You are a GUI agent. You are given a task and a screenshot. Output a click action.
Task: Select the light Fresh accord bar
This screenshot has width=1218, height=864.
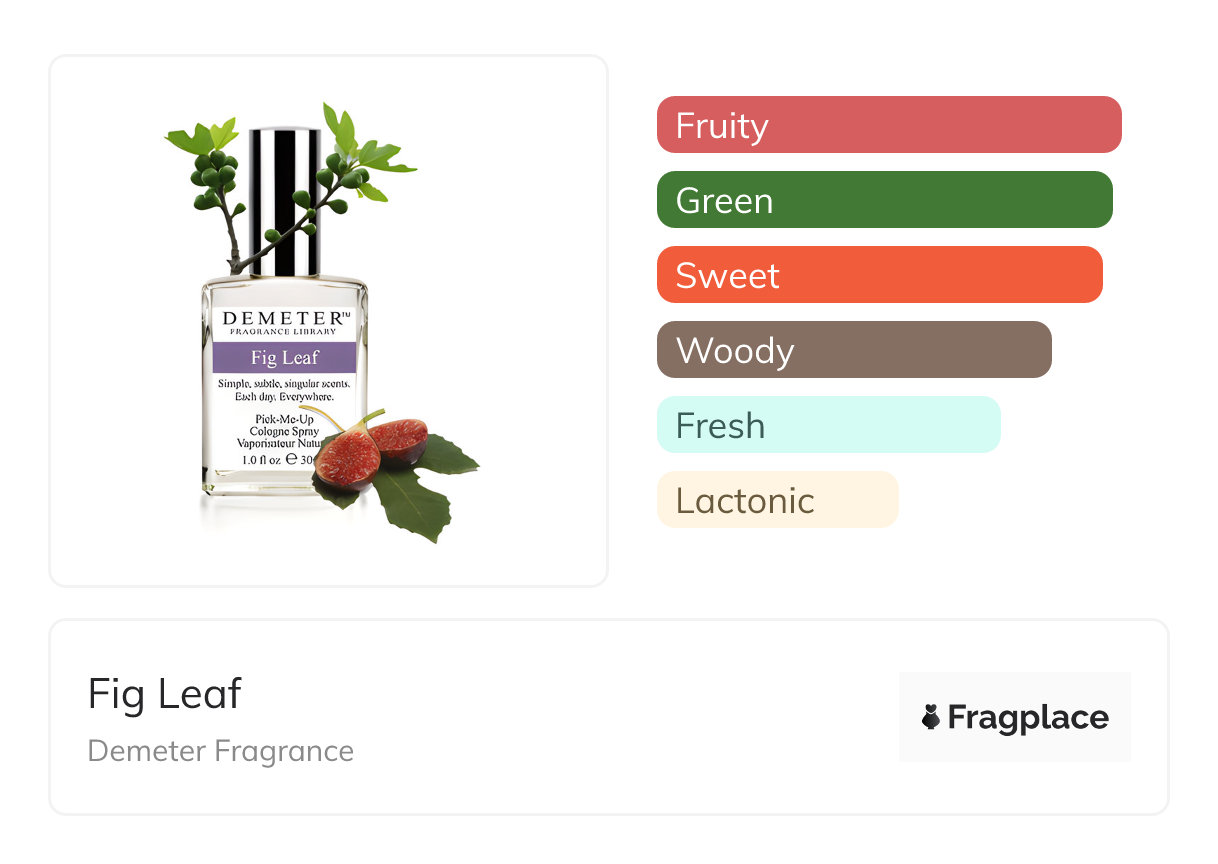point(828,425)
